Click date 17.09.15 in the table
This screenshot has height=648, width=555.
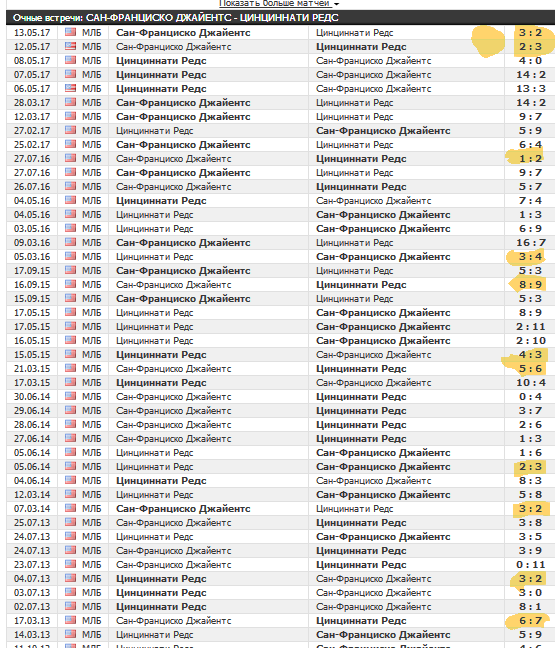32,271
